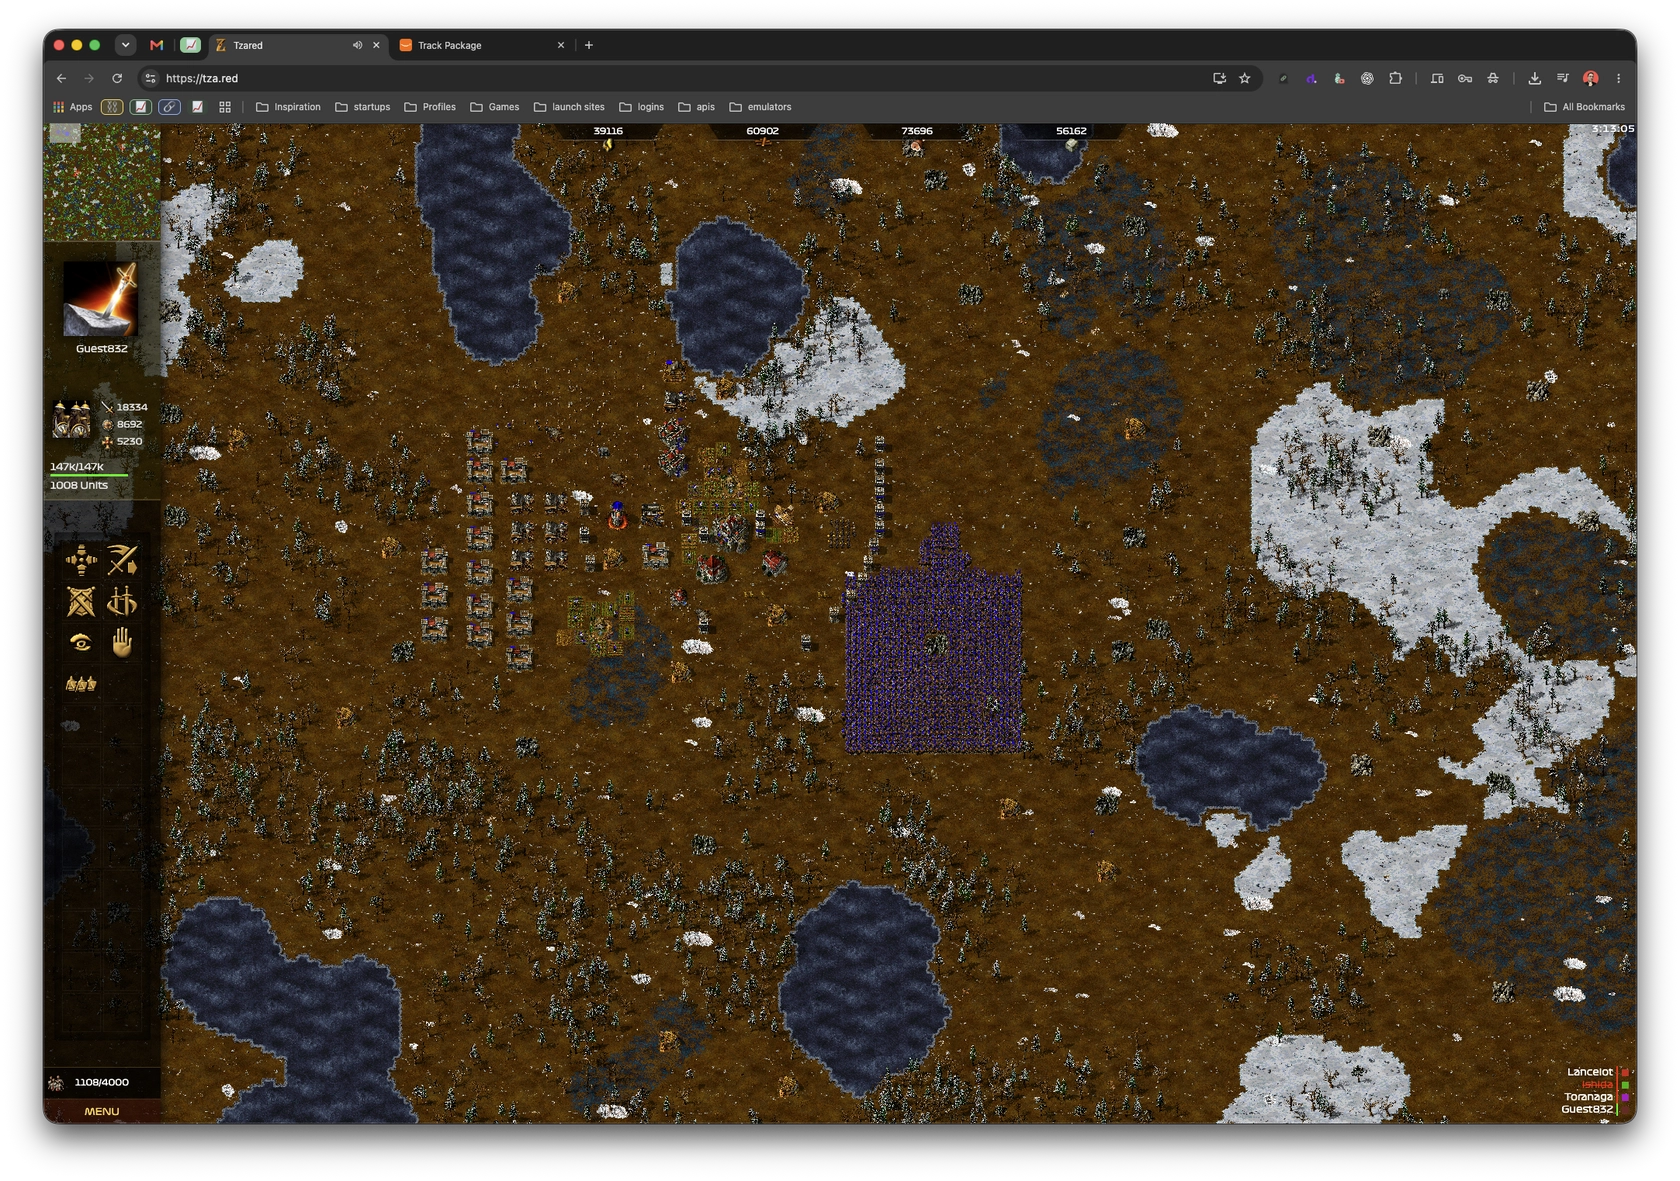
Task: Expand the All Bookmarks folder
Action: tap(1584, 107)
